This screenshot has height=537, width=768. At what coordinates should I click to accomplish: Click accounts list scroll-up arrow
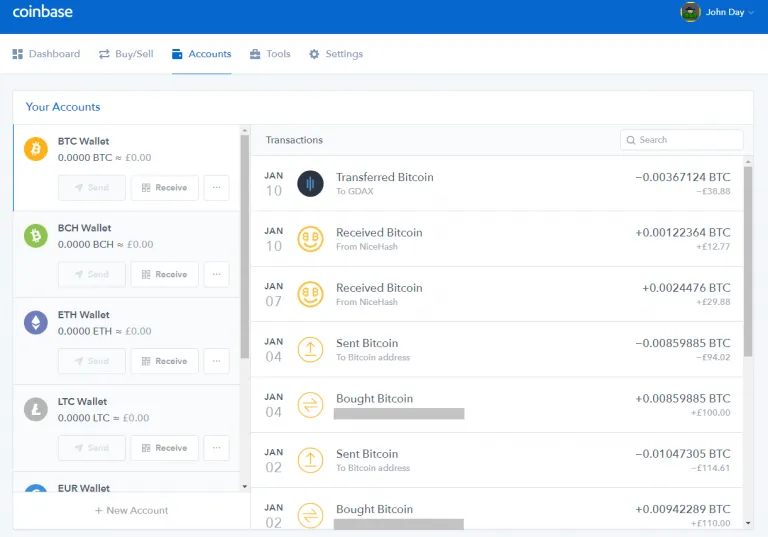coord(245,131)
